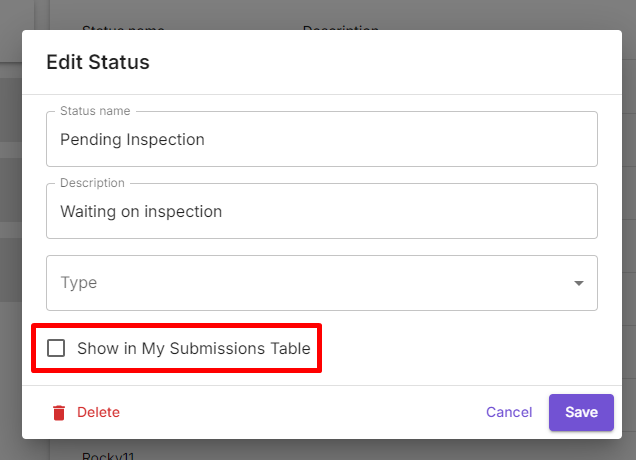Click the small "Description" floating label
The image size is (636, 460).
[x=92, y=183]
